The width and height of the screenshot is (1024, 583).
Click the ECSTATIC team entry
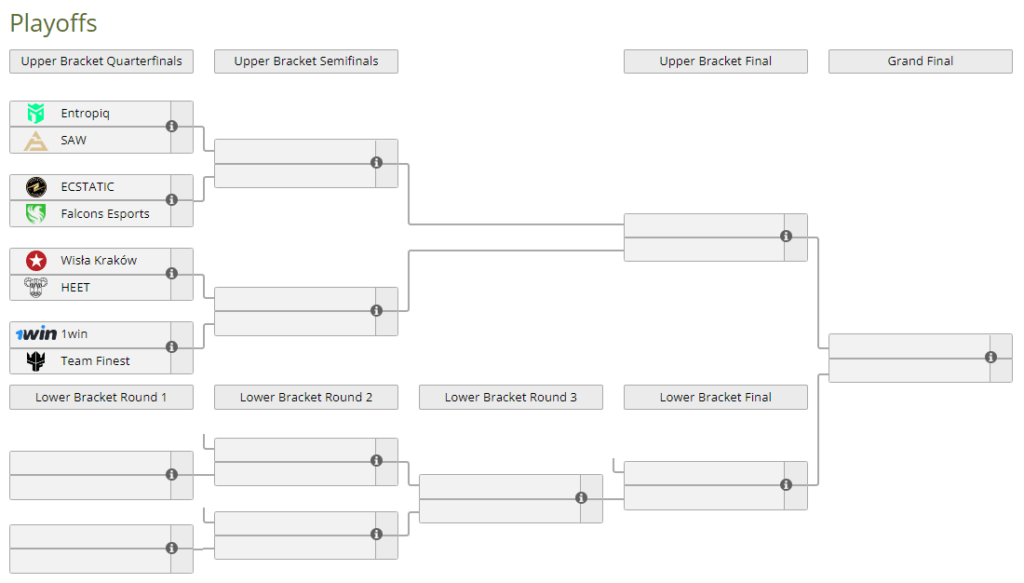[90, 187]
